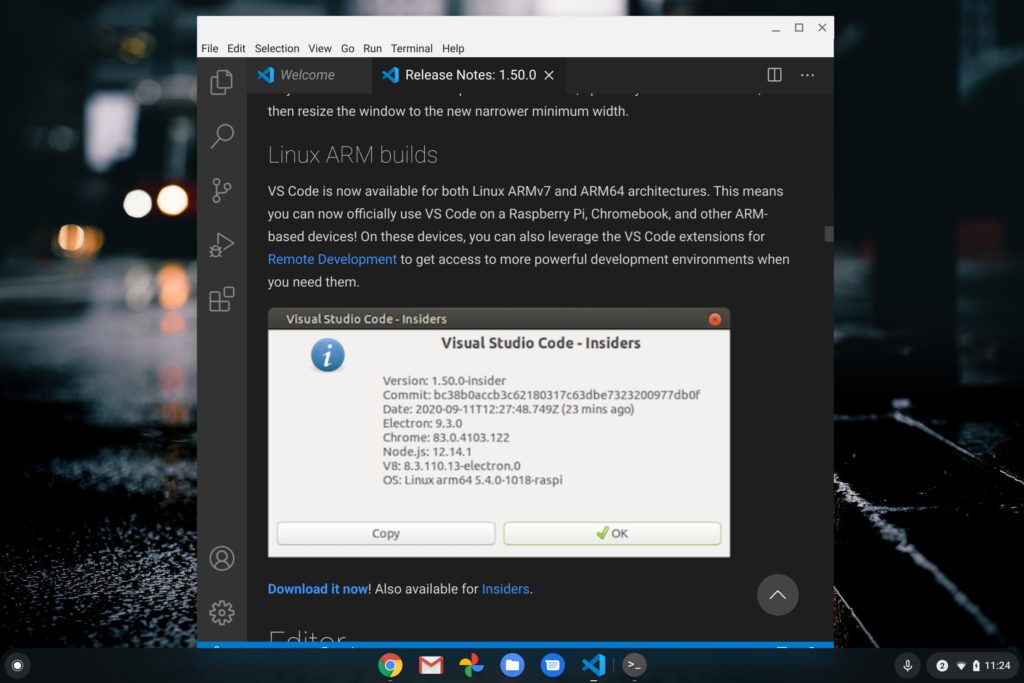Open the File menu
Image resolution: width=1024 pixels, height=683 pixels.
pyautogui.click(x=210, y=48)
